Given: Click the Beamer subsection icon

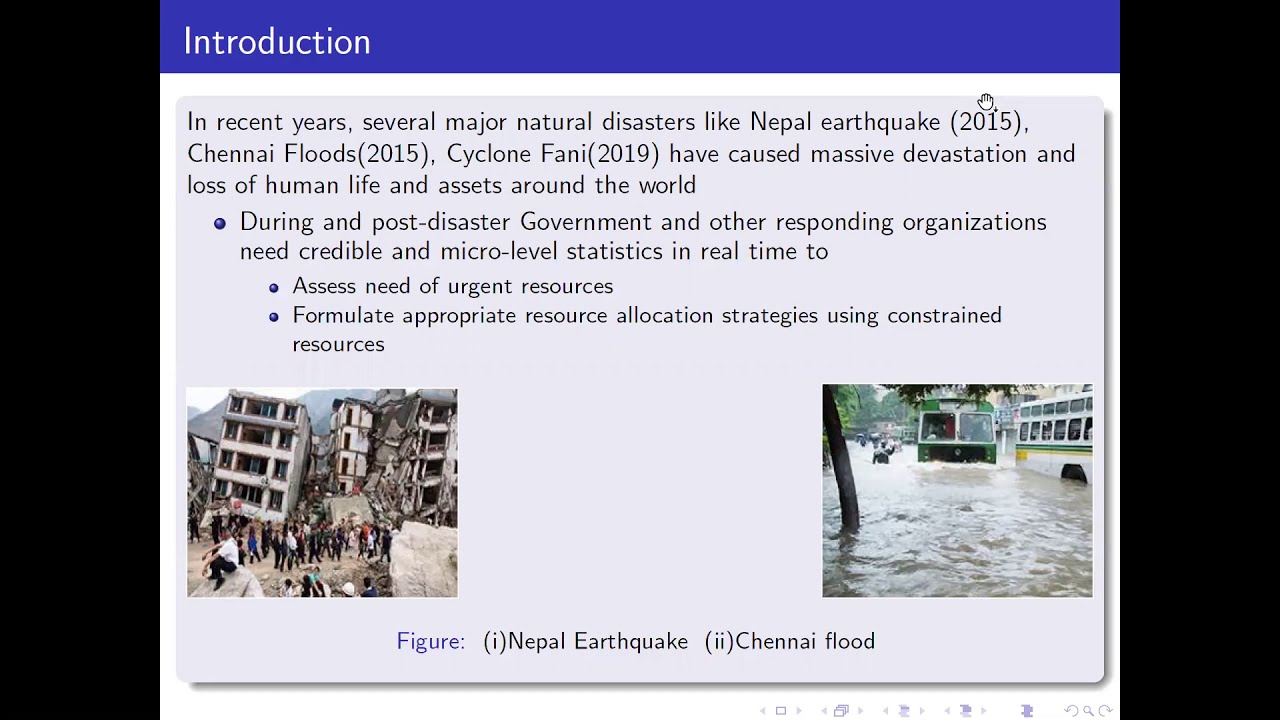Looking at the screenshot, I should tap(904, 711).
